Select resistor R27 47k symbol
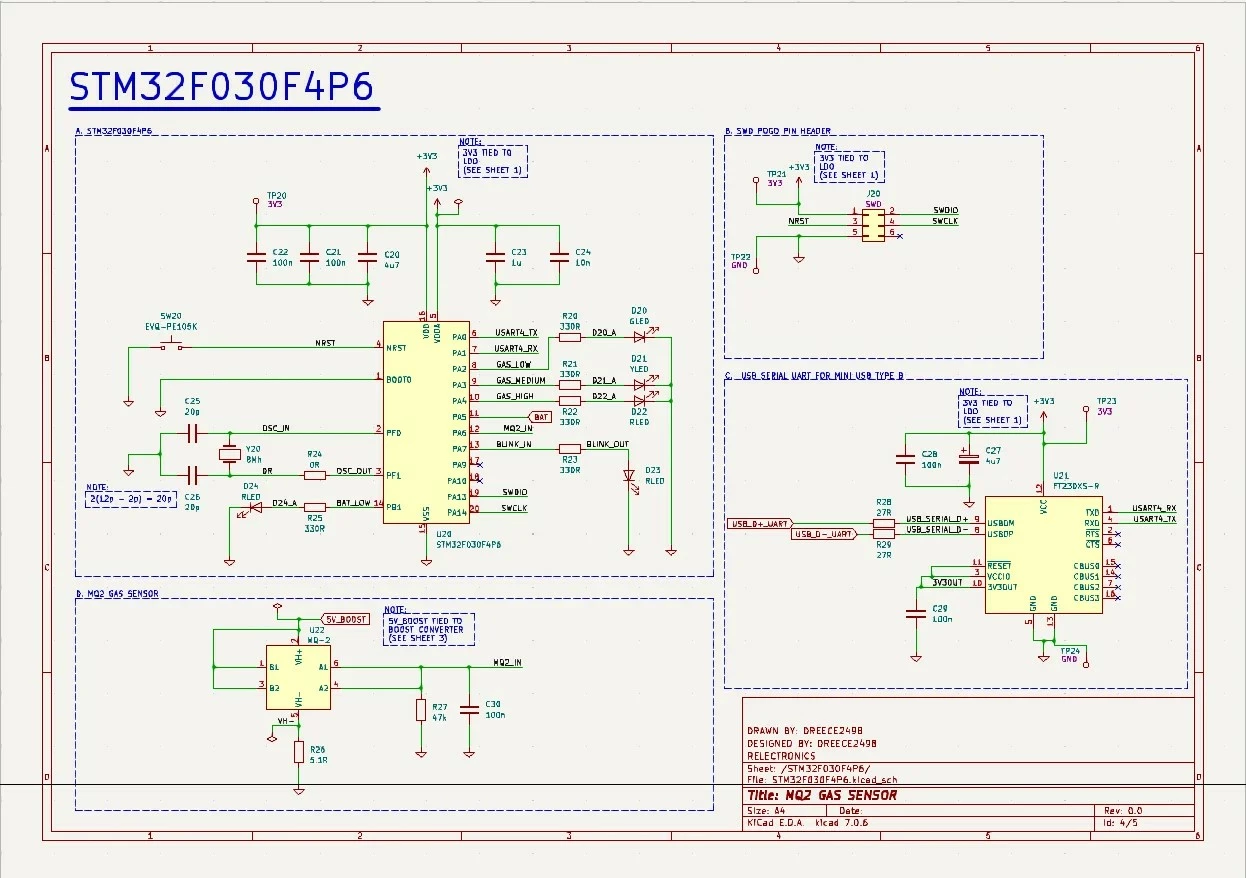 click(x=420, y=710)
